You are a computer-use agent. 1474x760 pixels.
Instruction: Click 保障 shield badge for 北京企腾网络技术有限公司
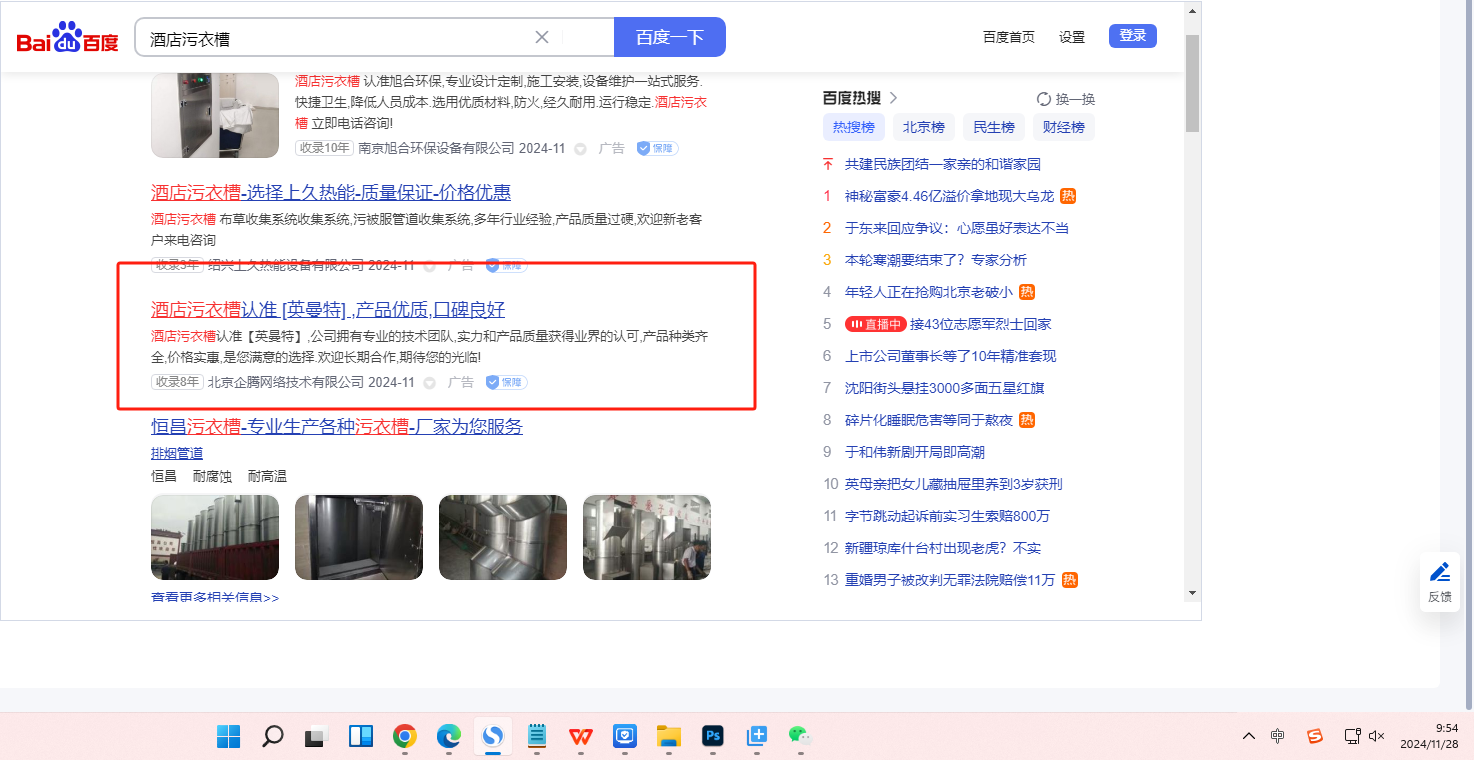point(506,382)
